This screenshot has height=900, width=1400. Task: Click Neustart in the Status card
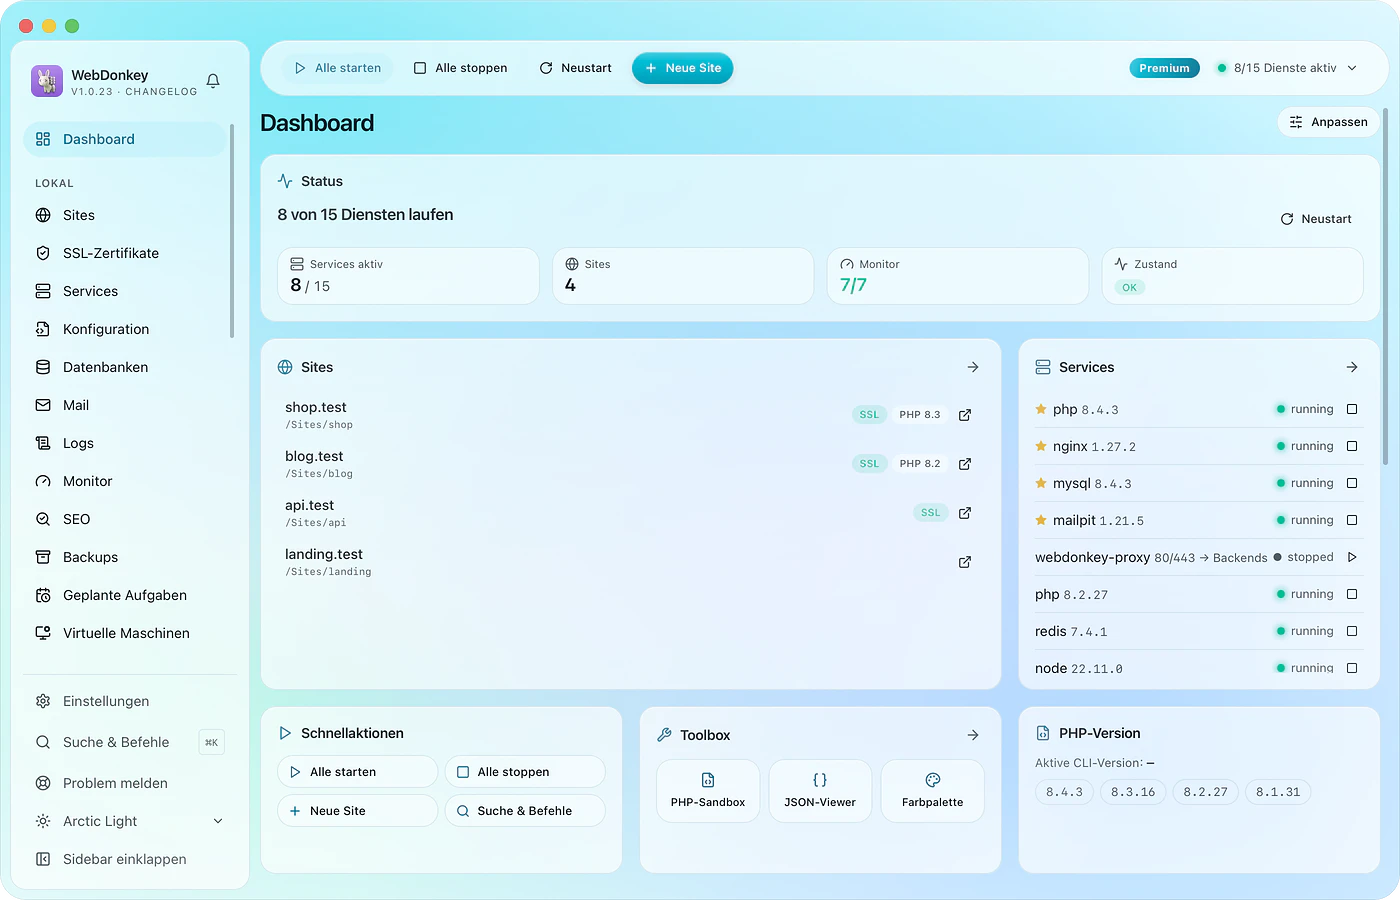[1316, 219]
